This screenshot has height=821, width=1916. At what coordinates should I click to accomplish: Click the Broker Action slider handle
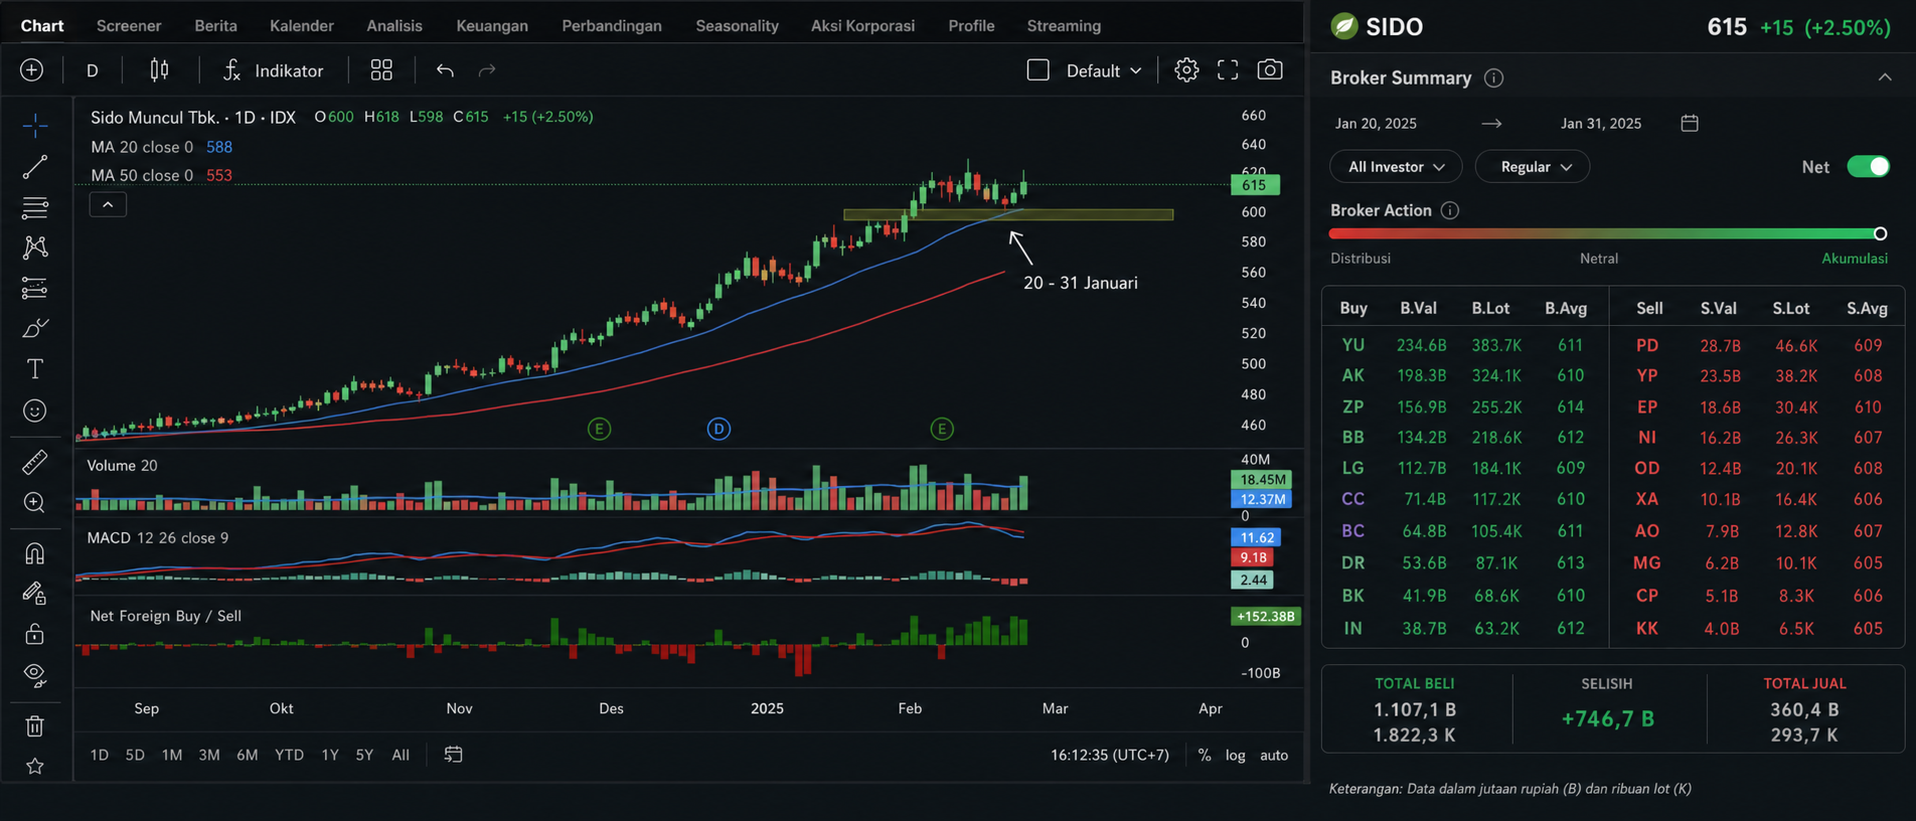pos(1880,234)
